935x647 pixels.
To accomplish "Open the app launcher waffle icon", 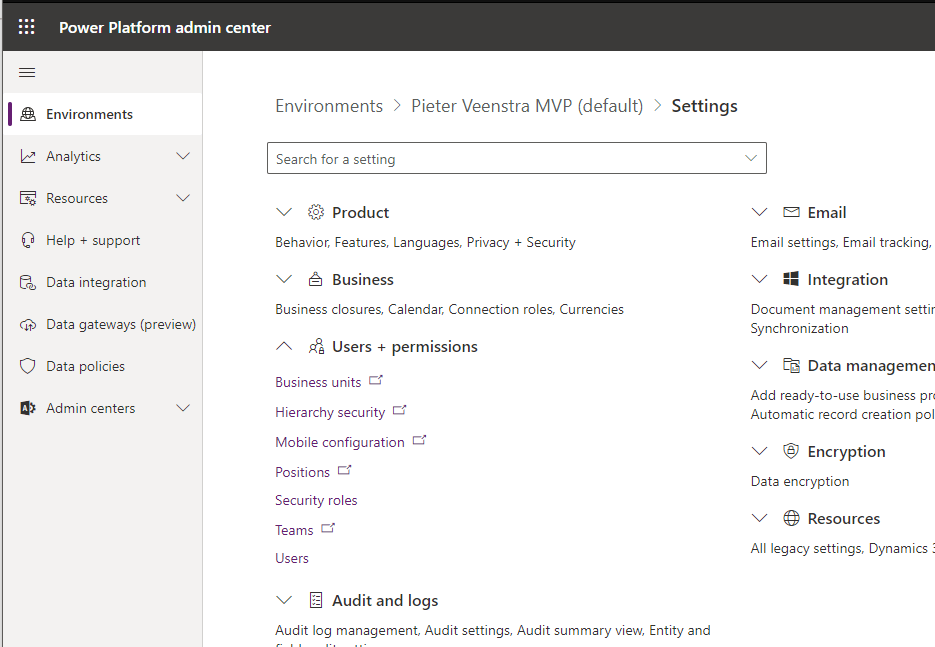I will click(x=26, y=27).
